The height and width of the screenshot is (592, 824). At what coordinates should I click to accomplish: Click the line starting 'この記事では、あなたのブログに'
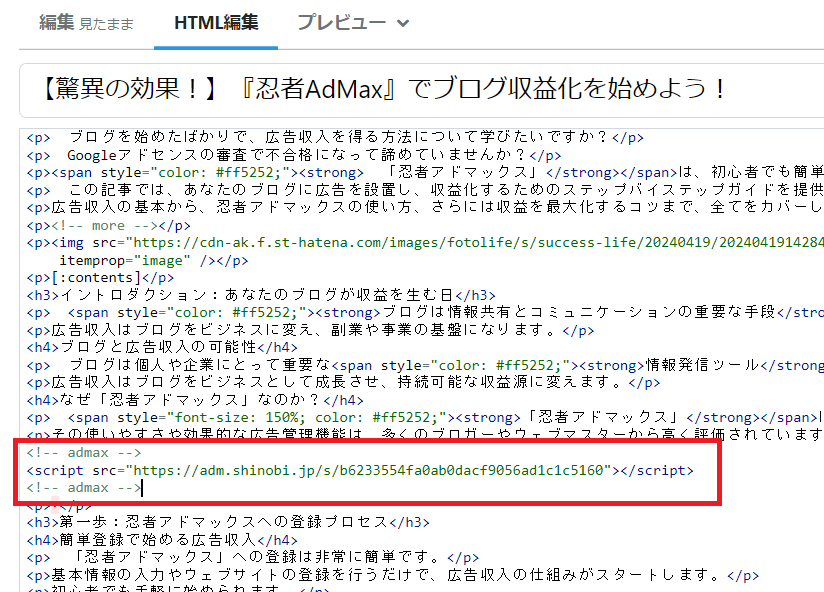click(425, 190)
